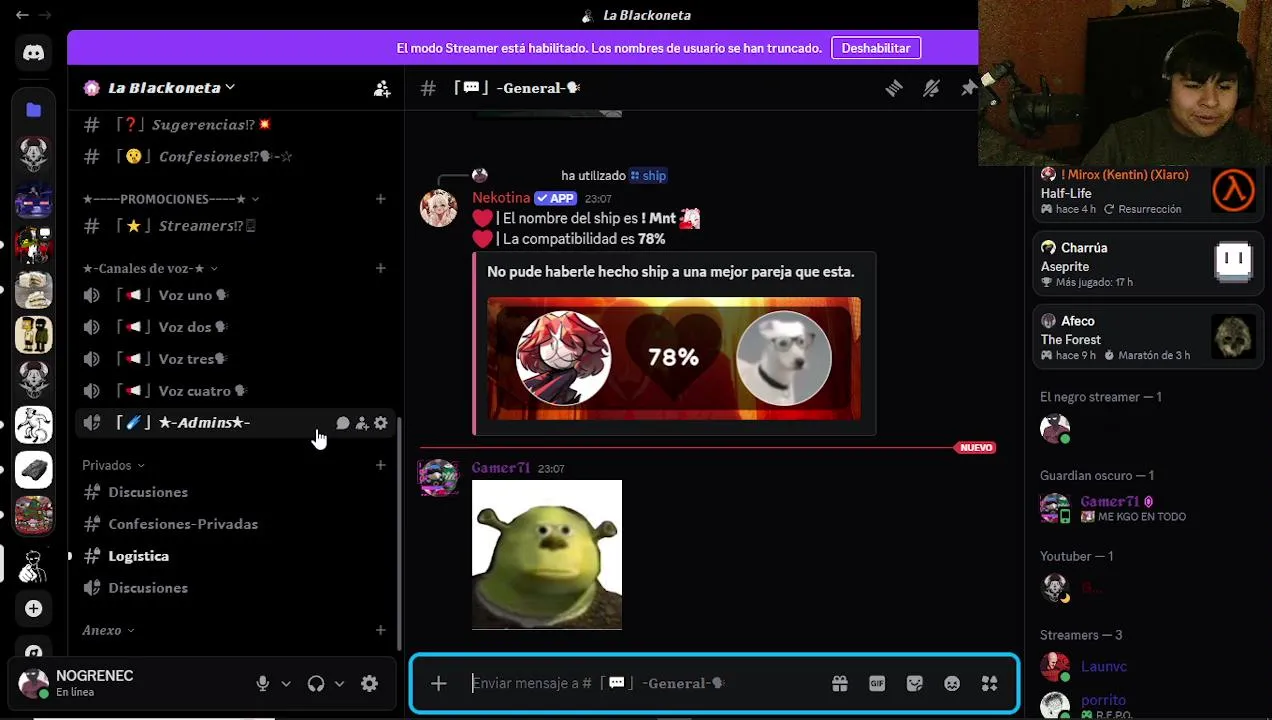
Task: Open the Confesiones text channel
Action: (235, 157)
